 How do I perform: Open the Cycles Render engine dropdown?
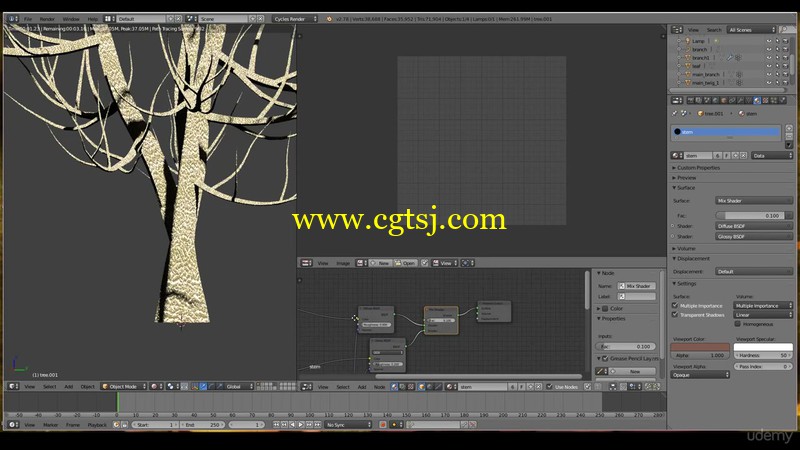click(294, 19)
